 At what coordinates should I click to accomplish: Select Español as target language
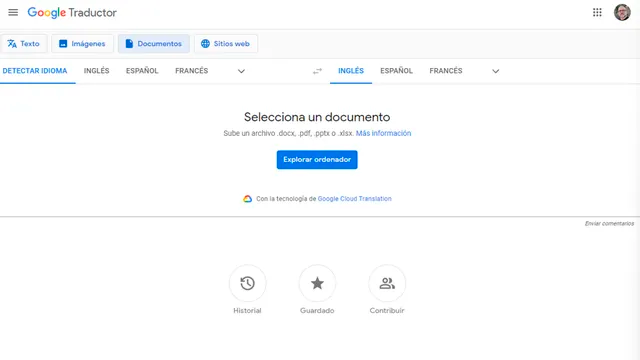tap(396, 71)
